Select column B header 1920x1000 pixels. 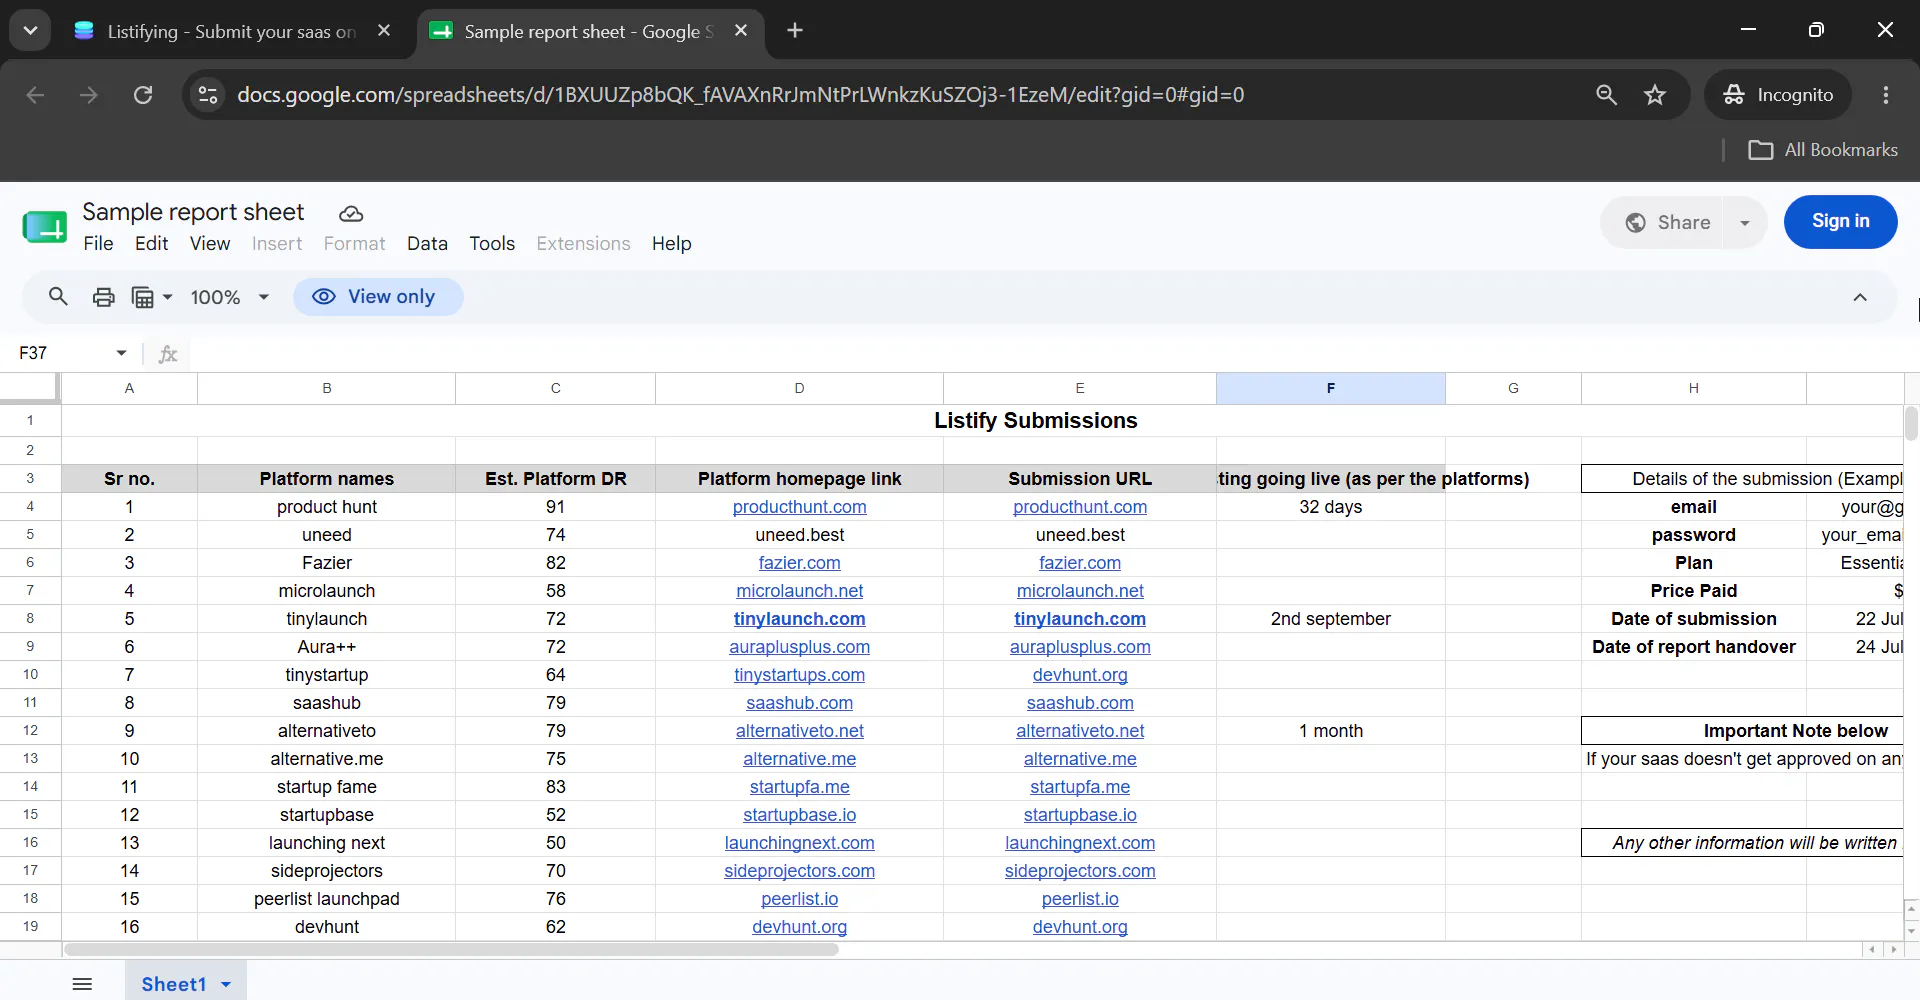coord(326,388)
